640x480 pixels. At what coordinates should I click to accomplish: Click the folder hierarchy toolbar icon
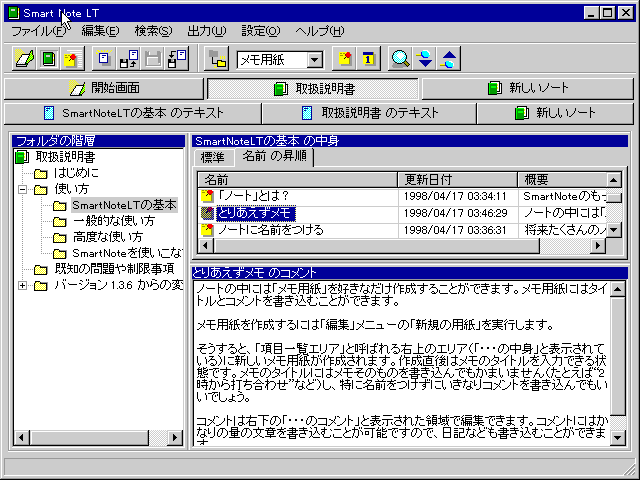[x=217, y=60]
